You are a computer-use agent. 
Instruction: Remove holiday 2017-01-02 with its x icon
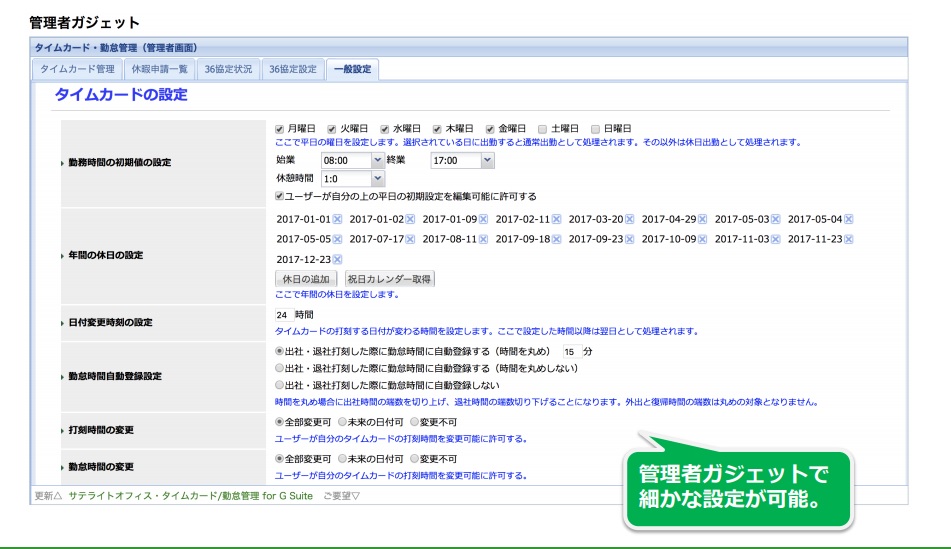coord(410,219)
